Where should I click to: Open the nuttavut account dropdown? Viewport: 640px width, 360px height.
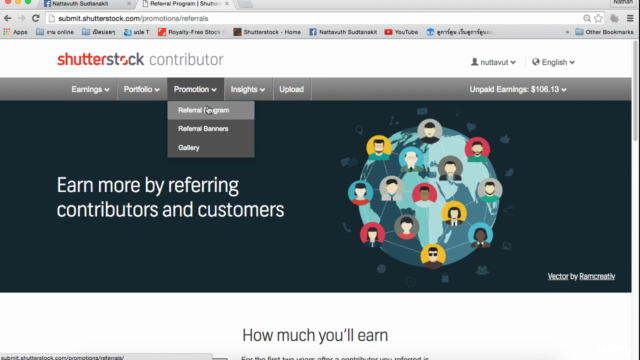493,62
